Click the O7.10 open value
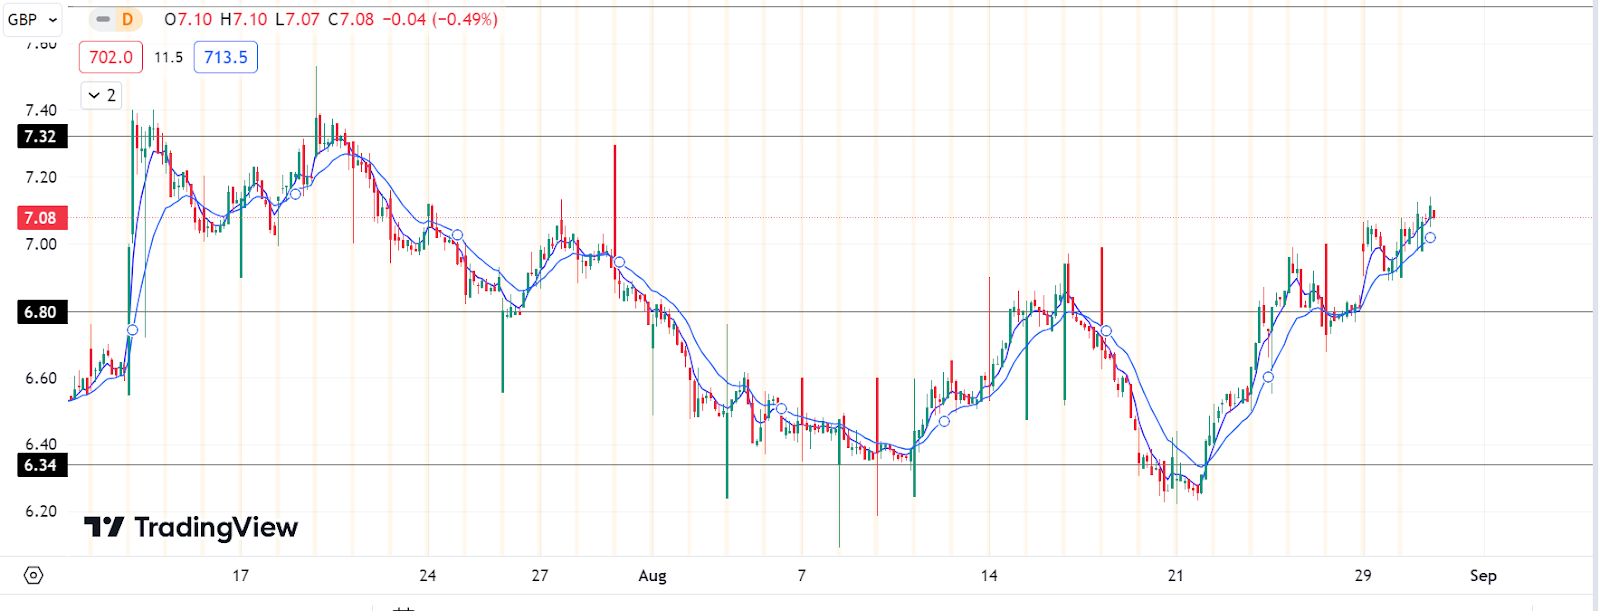This screenshot has height=611, width=1600. click(x=188, y=19)
